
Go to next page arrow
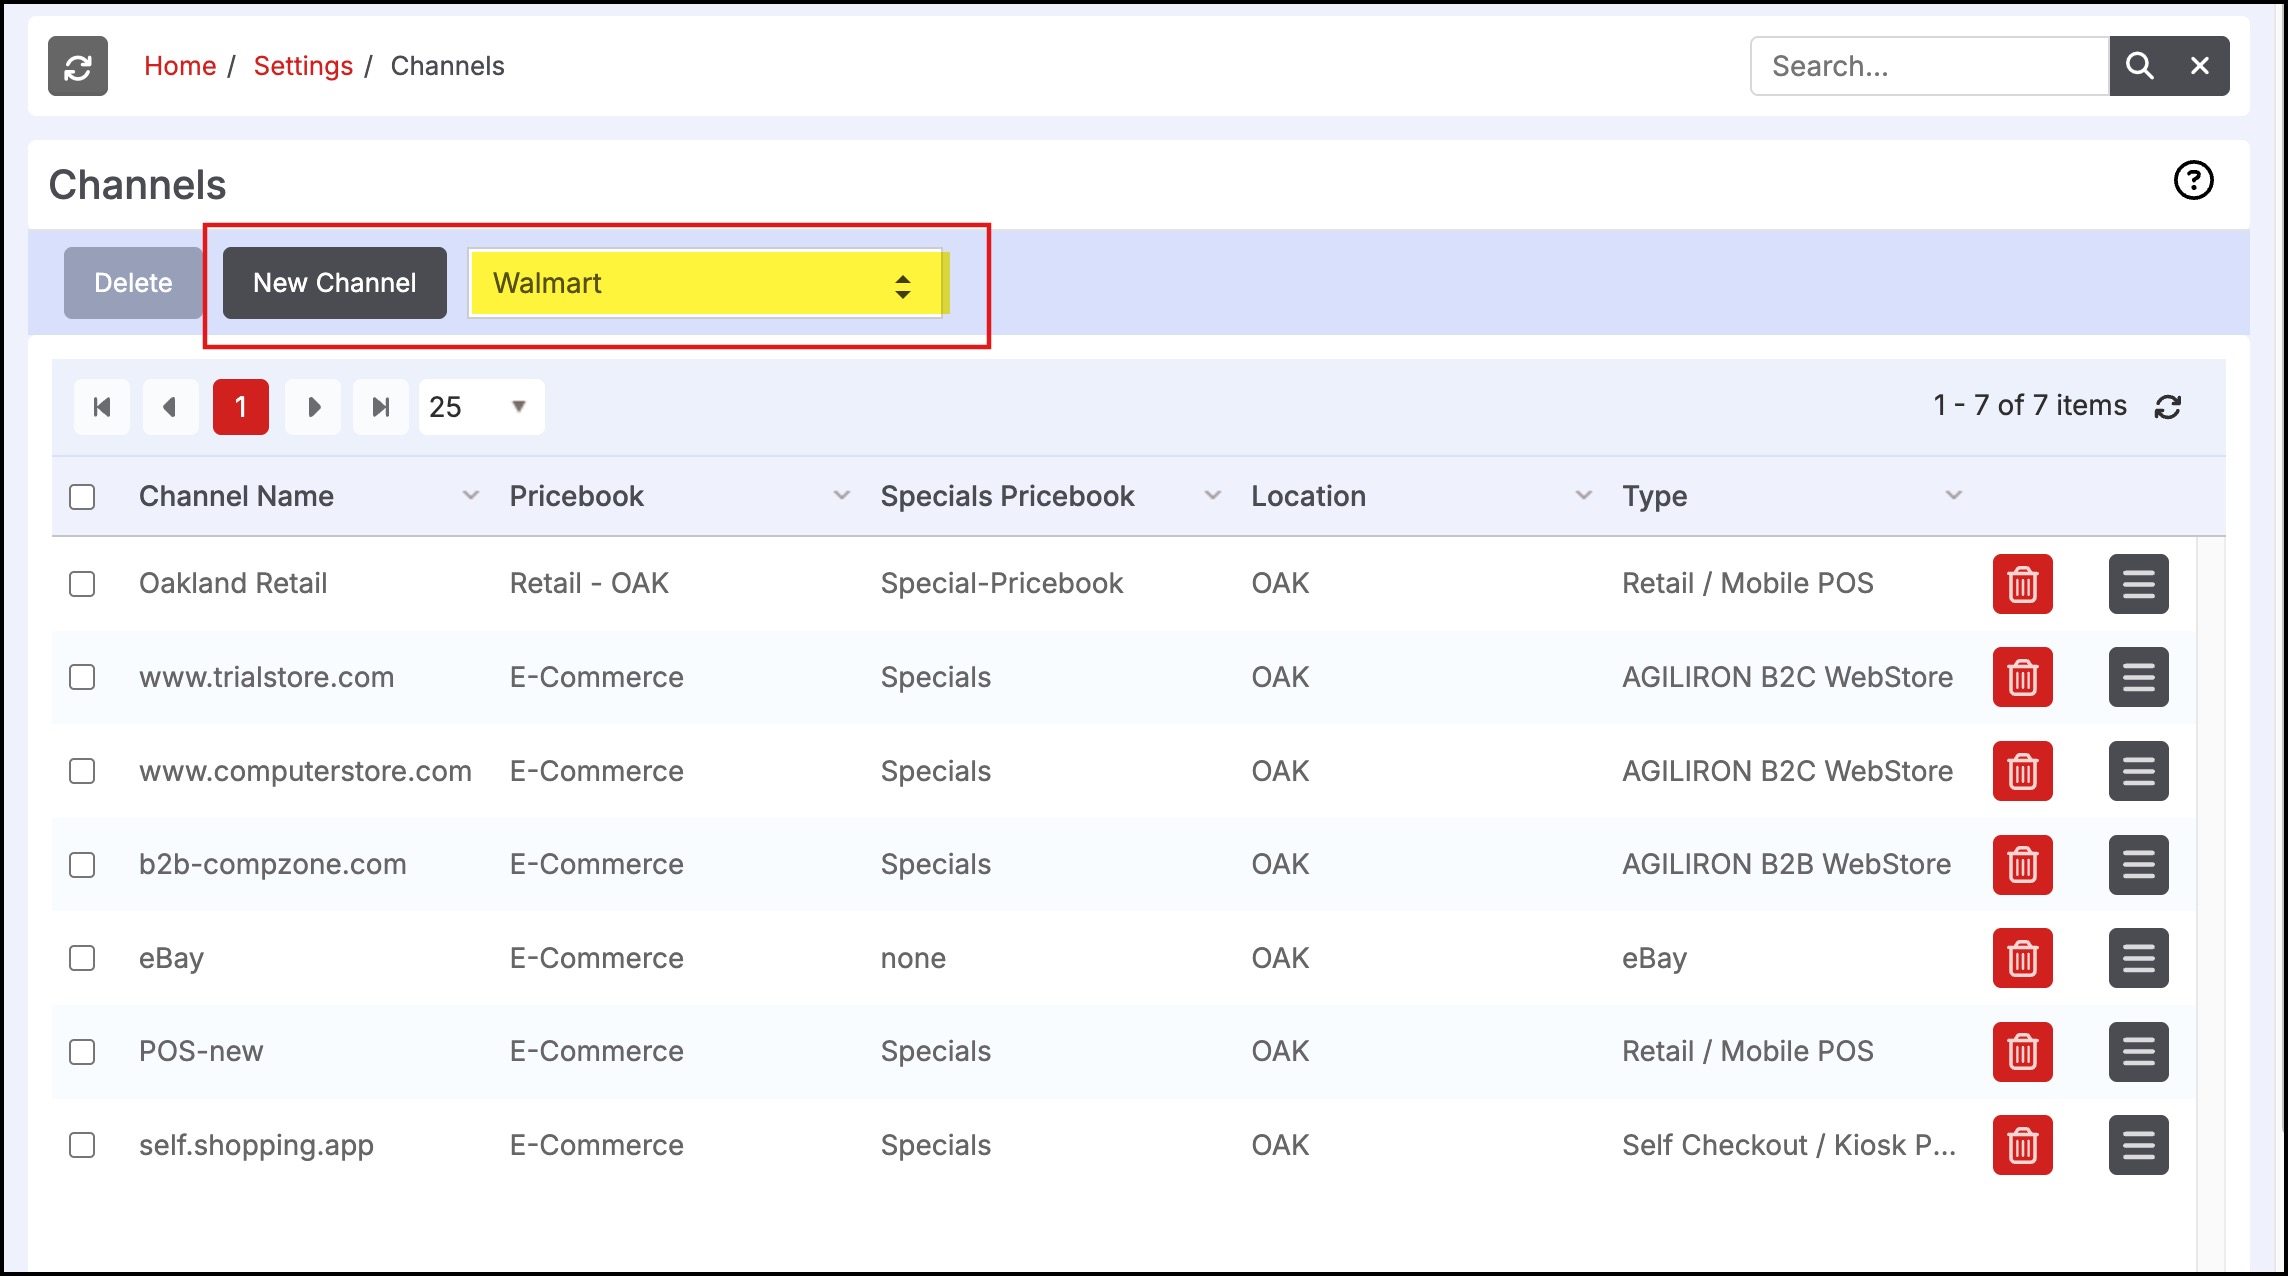pyautogui.click(x=313, y=407)
